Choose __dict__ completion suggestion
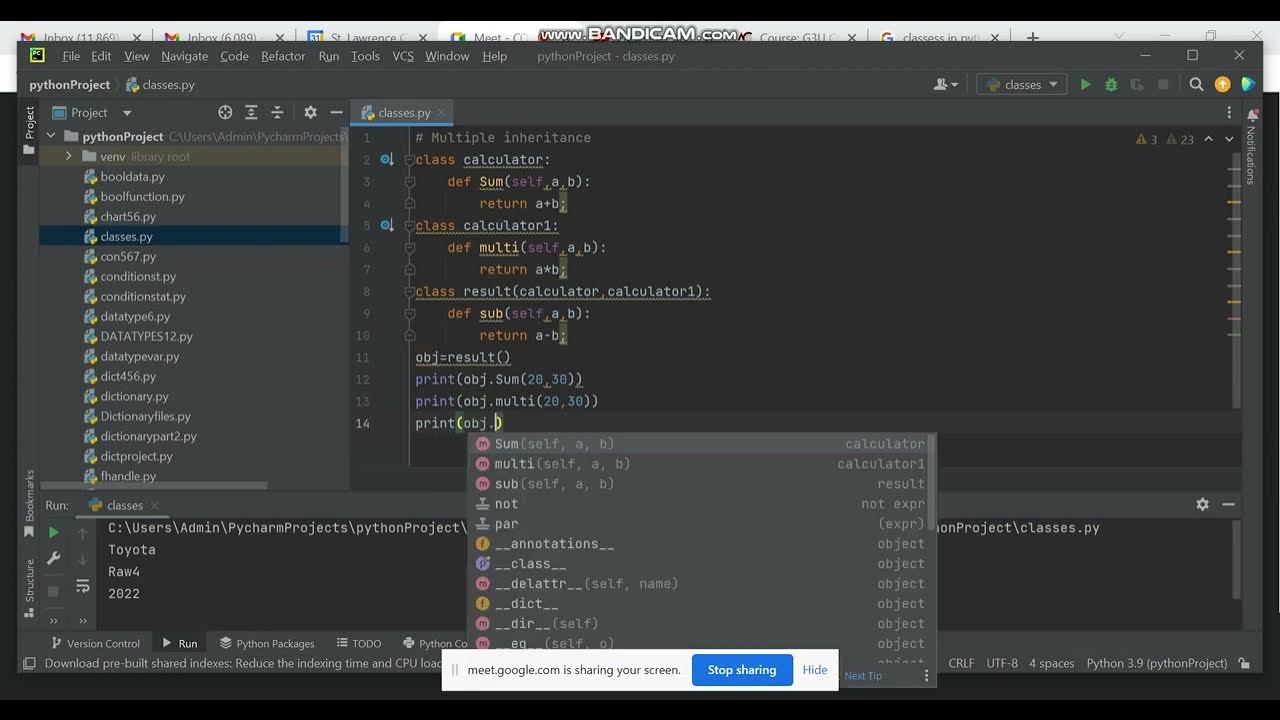Viewport: 1280px width, 720px height. 700,604
